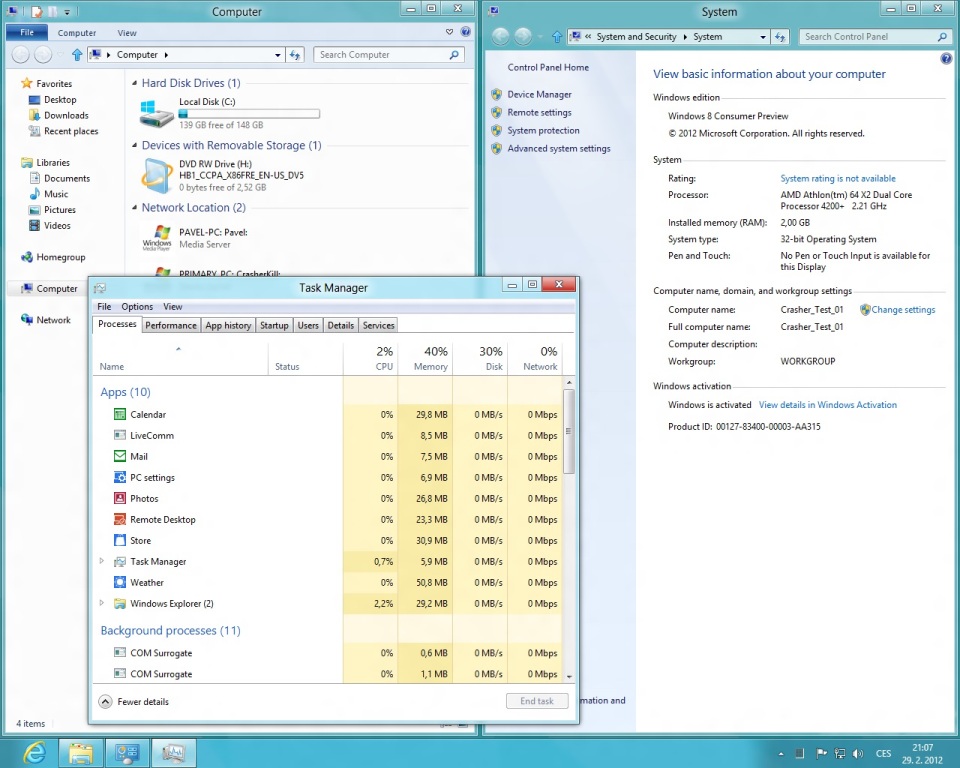The image size is (960, 768).
Task: Click Properties icon in Explorer quick access toolbar
Action: [37, 12]
